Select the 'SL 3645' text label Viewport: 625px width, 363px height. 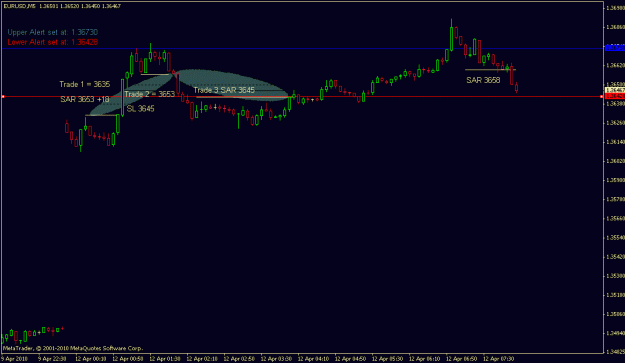(x=140, y=108)
